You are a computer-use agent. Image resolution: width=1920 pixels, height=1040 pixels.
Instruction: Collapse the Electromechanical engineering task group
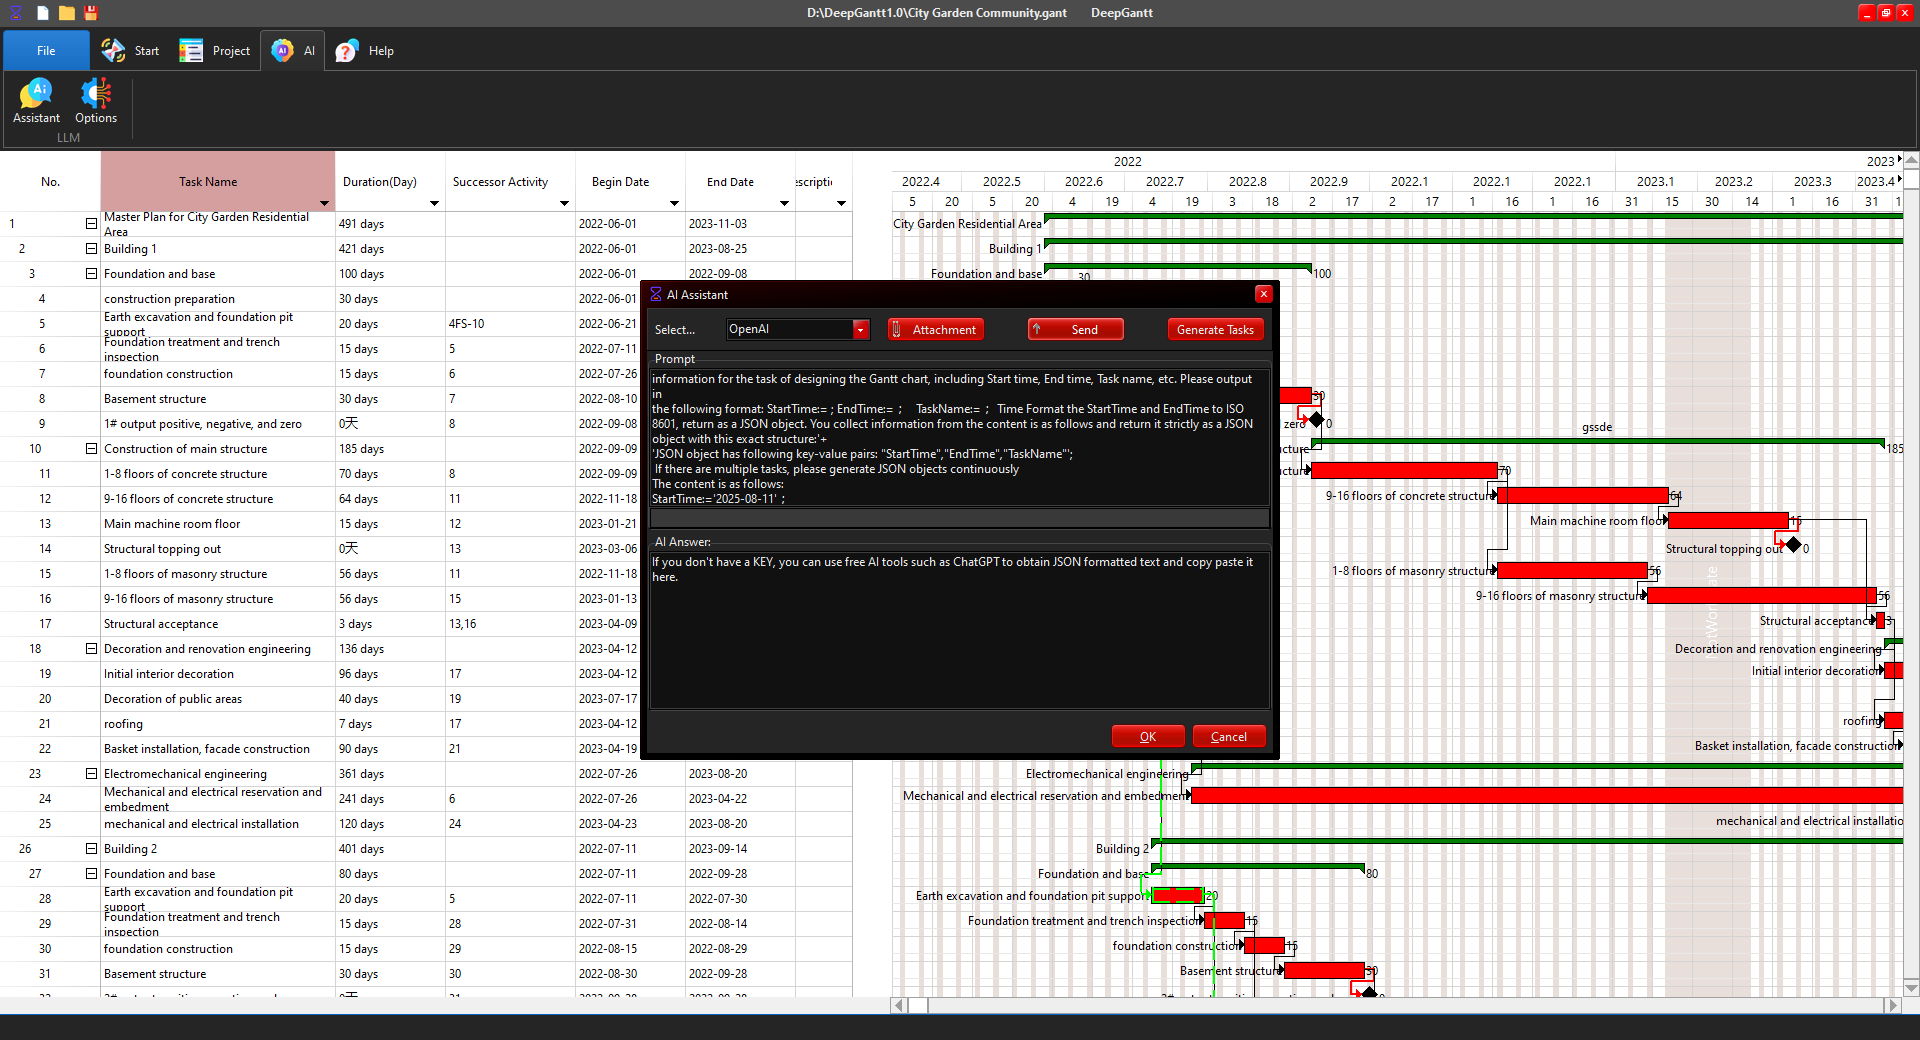(91, 774)
